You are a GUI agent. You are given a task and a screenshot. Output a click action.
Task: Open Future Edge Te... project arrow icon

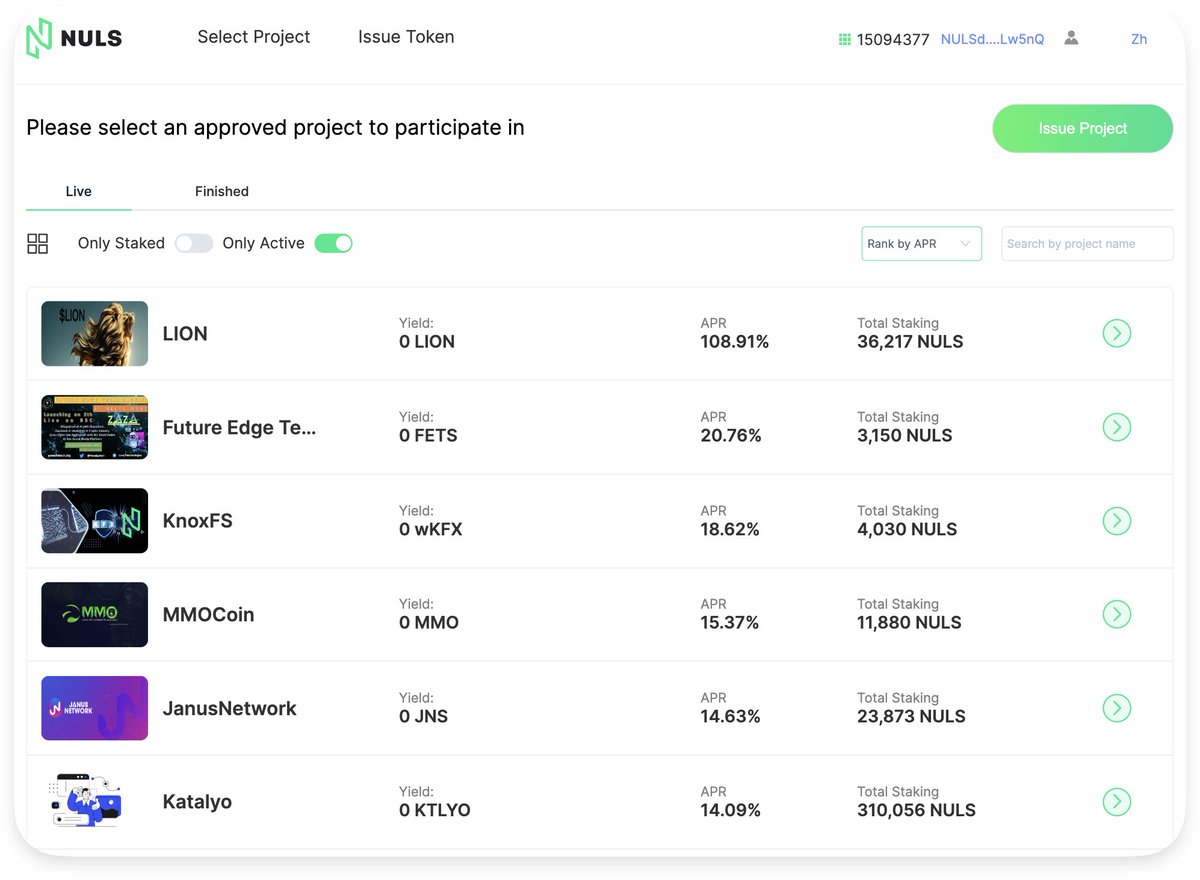click(x=1116, y=427)
